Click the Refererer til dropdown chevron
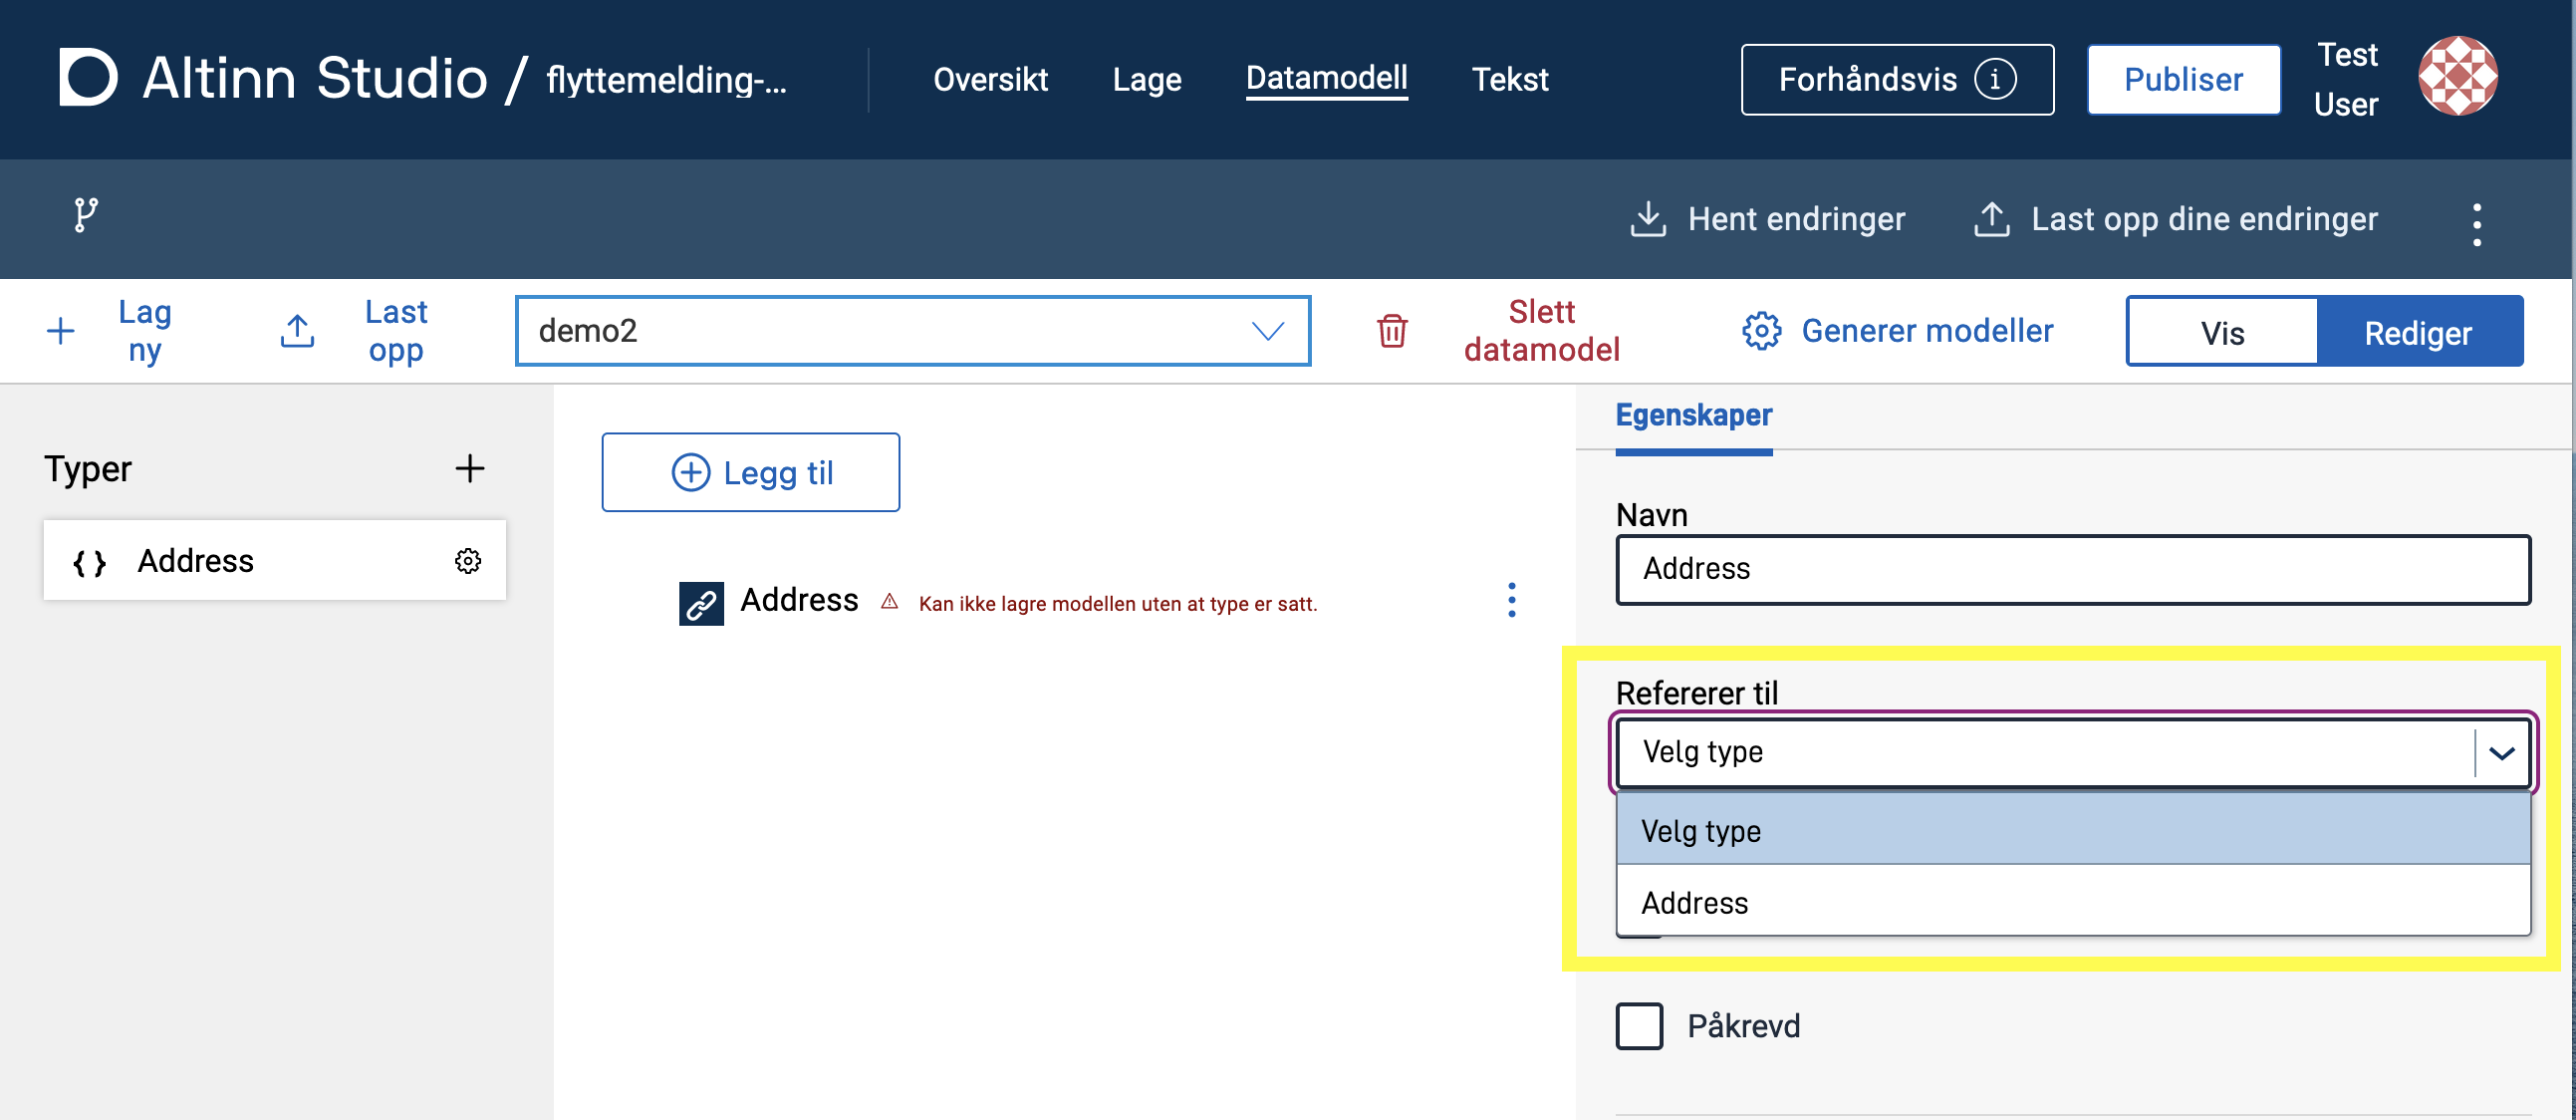The image size is (2576, 1120). coord(2501,753)
